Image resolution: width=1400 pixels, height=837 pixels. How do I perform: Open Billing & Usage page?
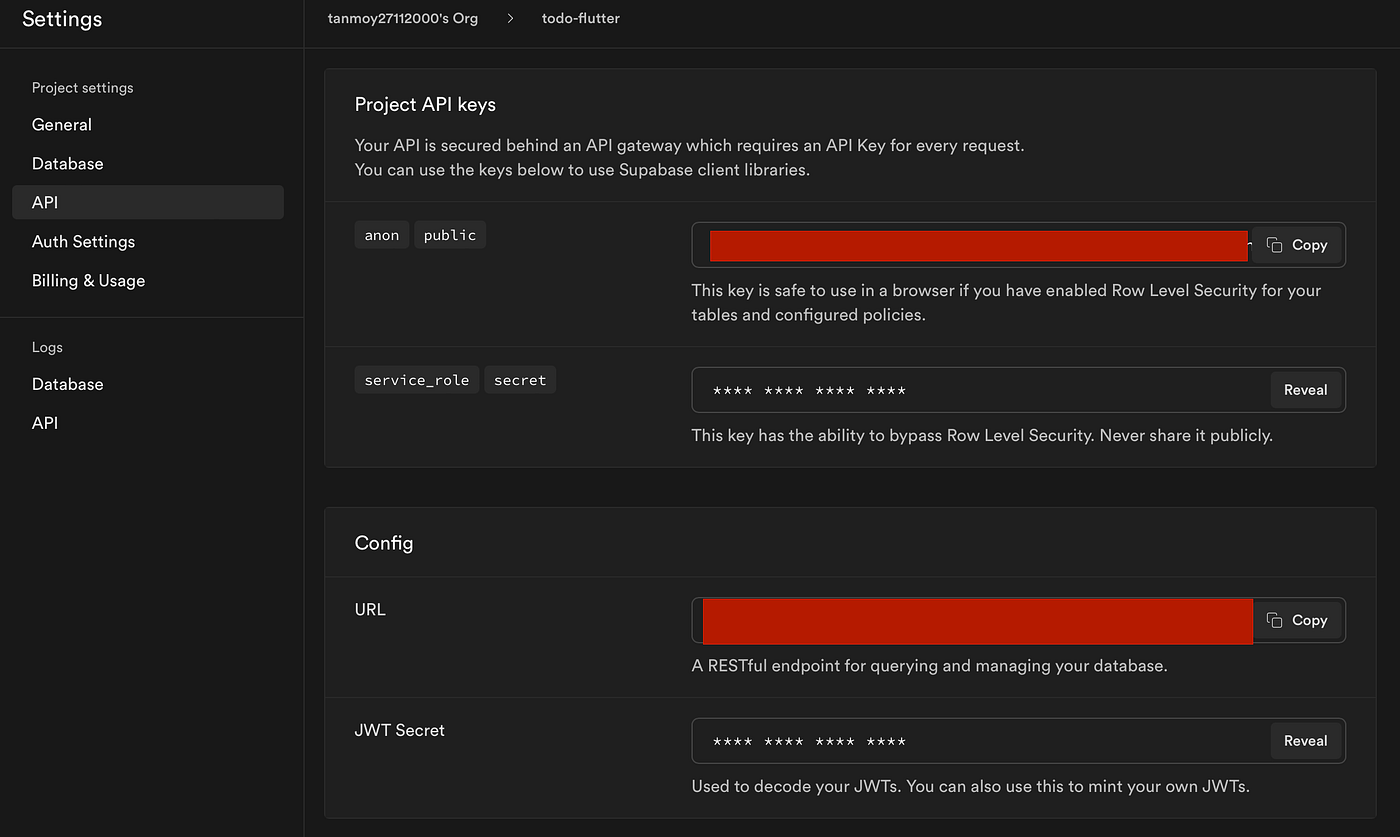click(88, 281)
